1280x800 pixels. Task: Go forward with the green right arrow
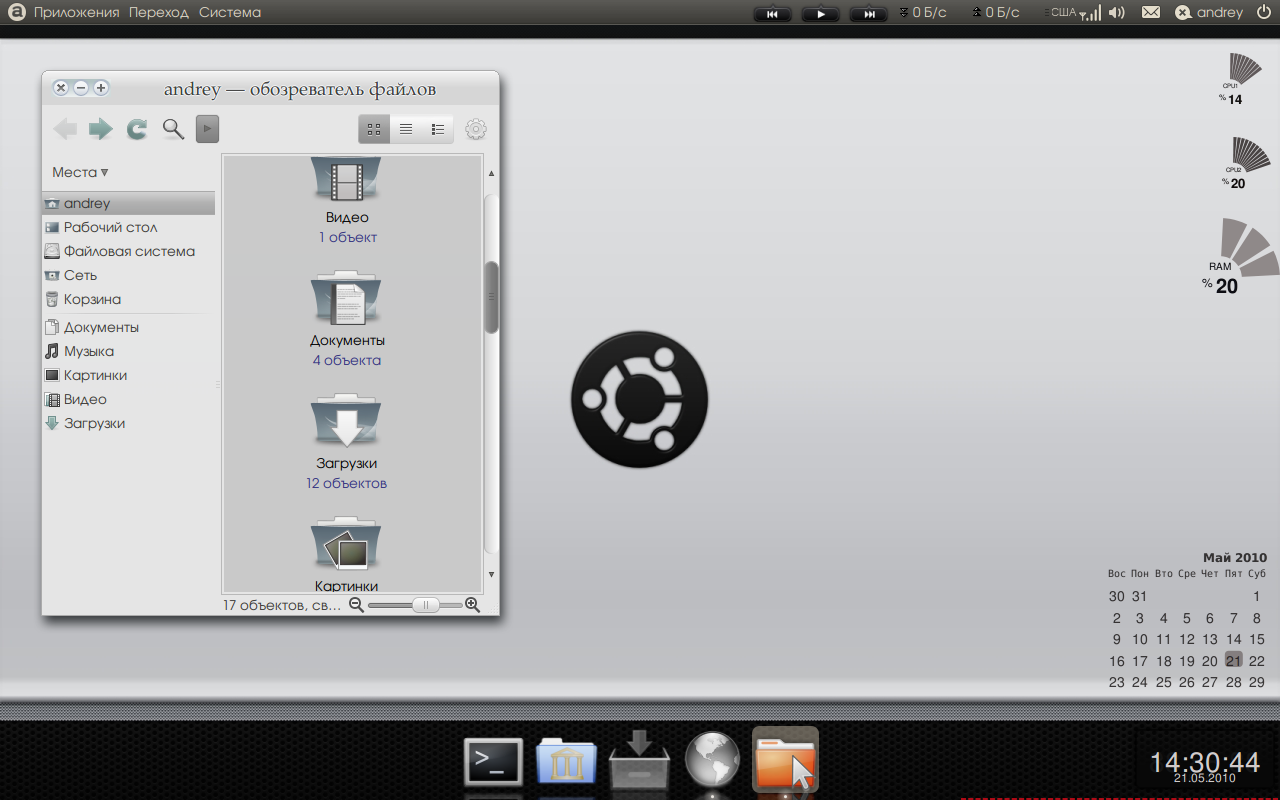[x=101, y=129]
